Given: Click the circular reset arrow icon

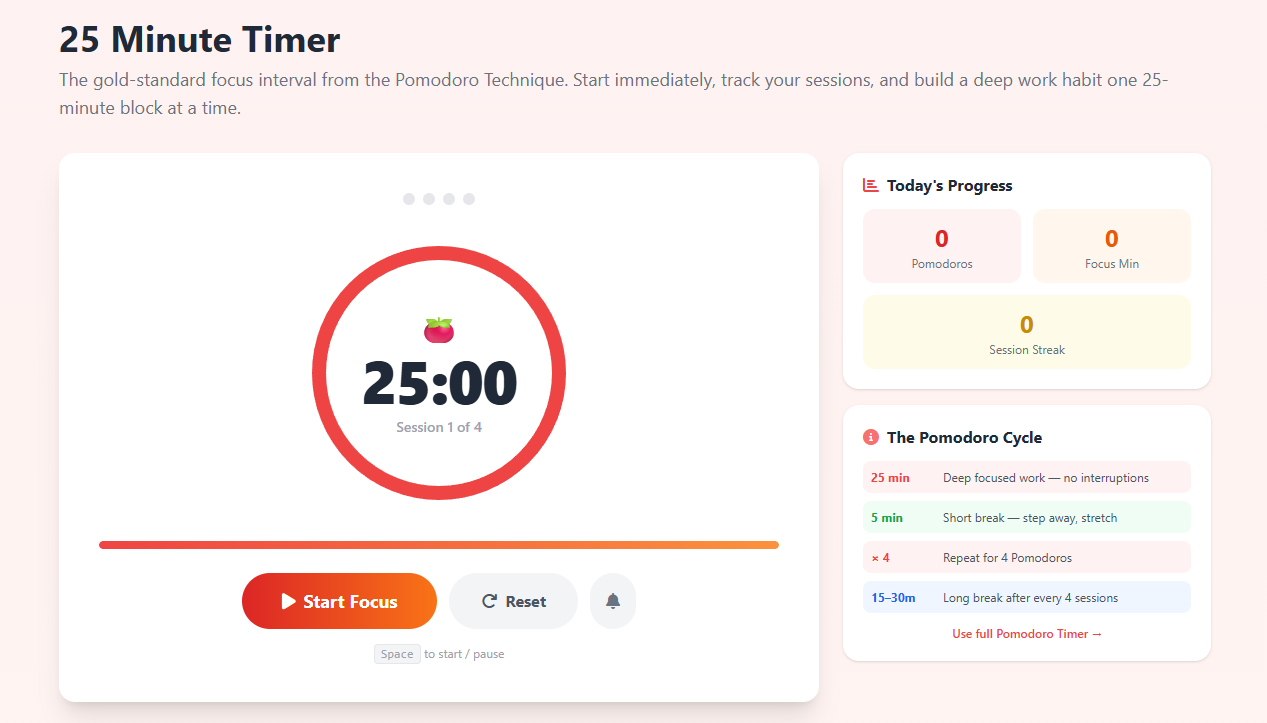Looking at the screenshot, I should [487, 600].
